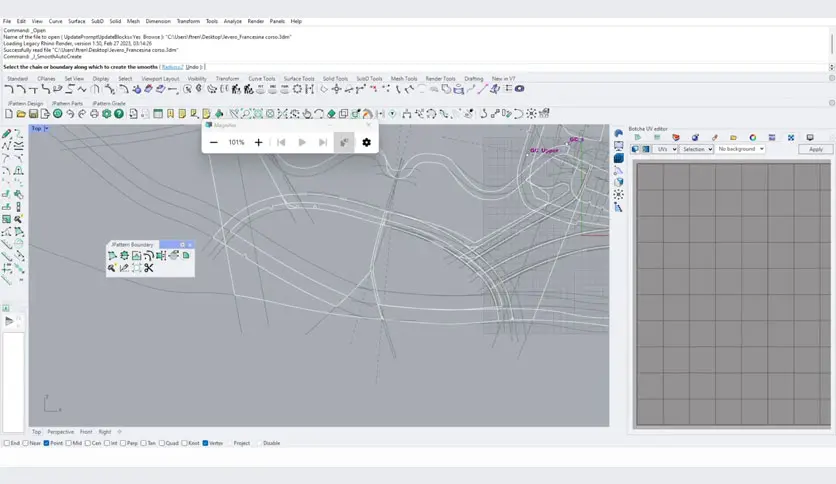Screen dimensions: 836x484
Task: Enable the Mid osnap checkbox
Action: [x=69, y=443]
